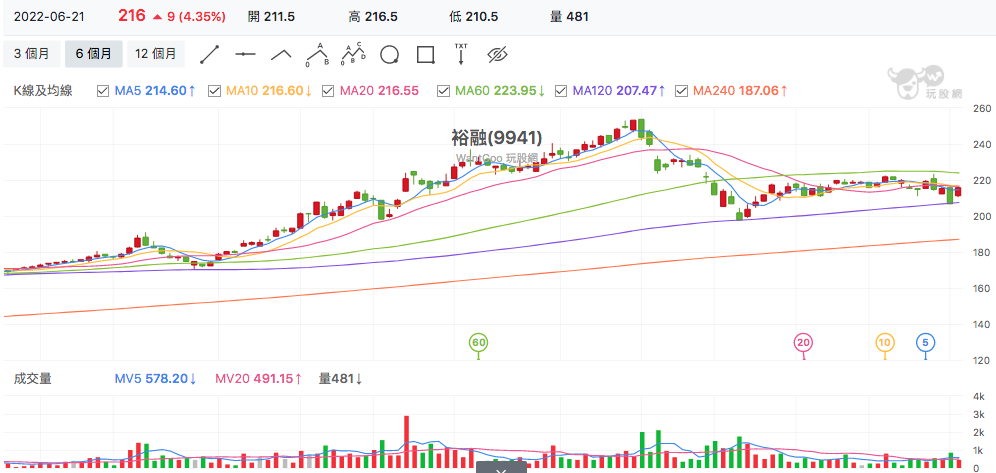This screenshot has width=996, height=473.
Task: Click the low price 低 210.5
Action: pyautogui.click(x=474, y=17)
